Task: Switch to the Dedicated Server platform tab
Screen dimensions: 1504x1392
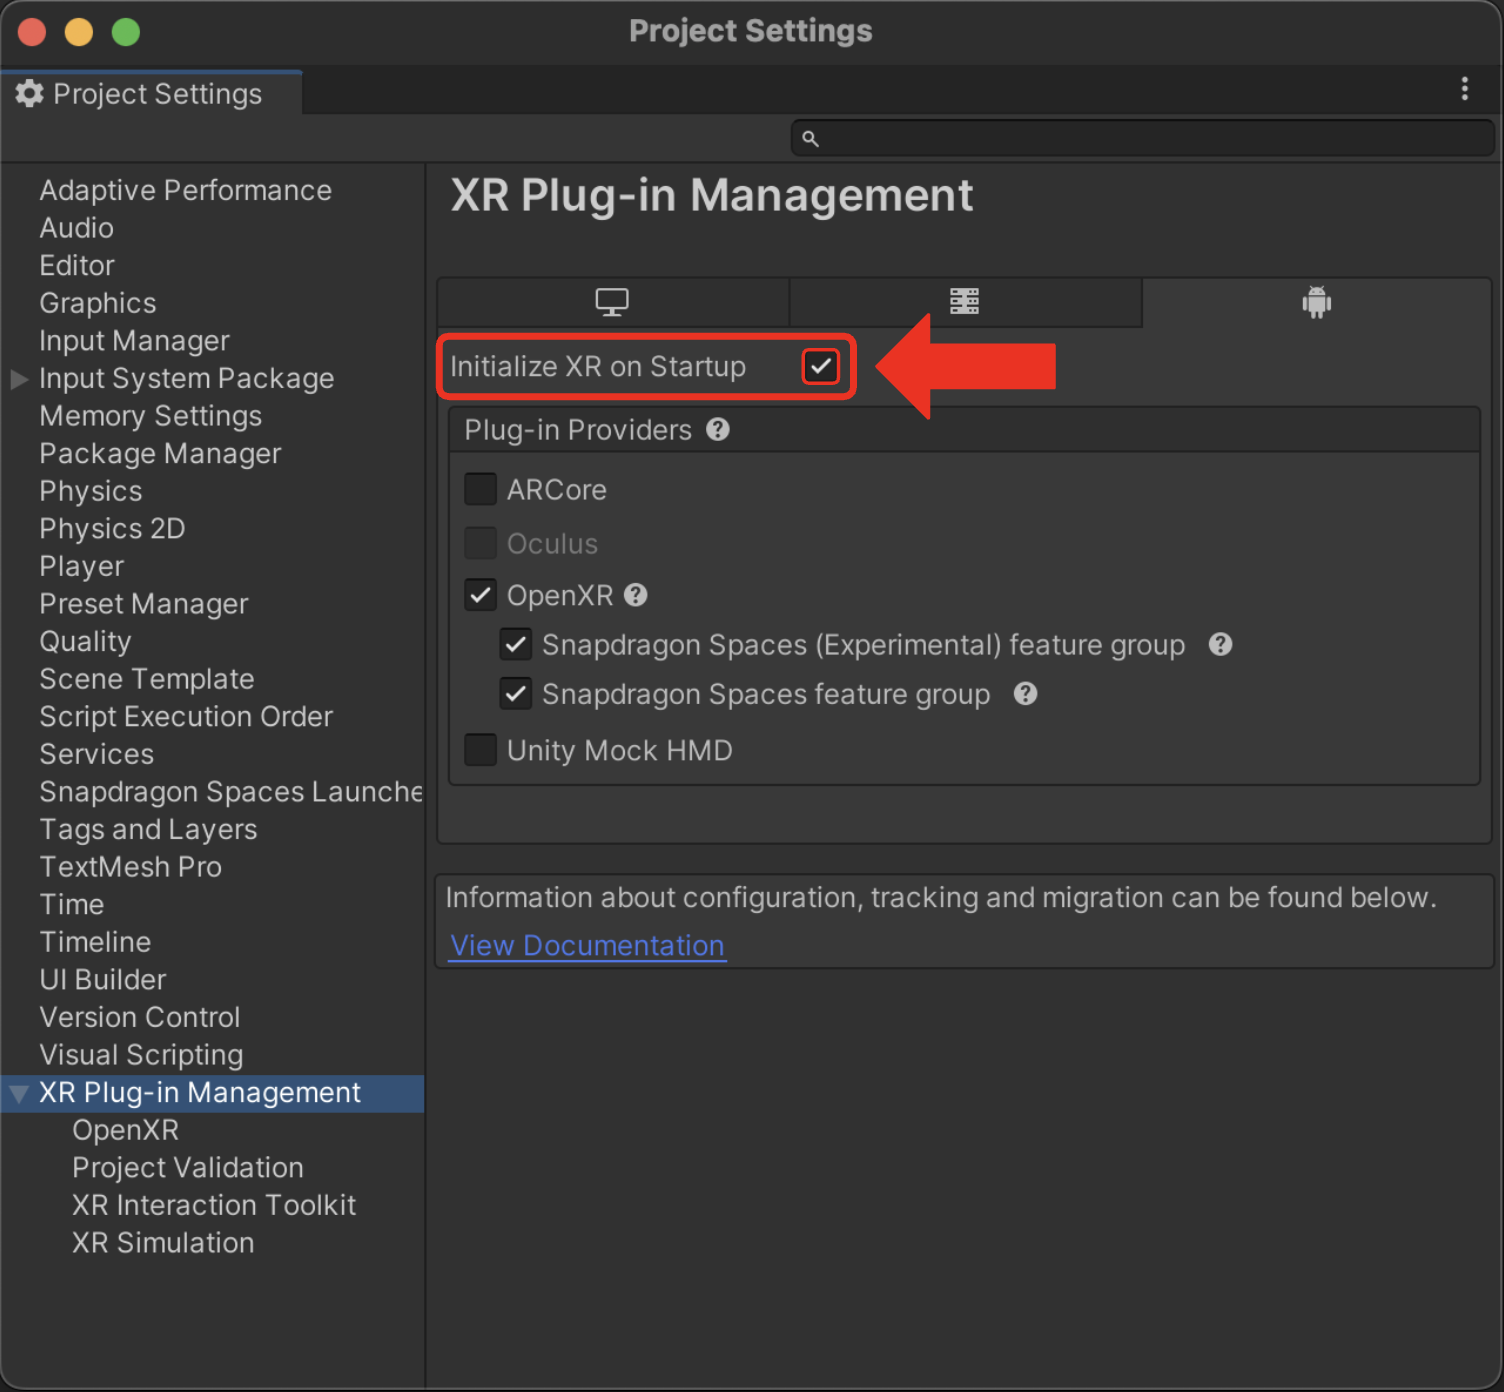Action: click(x=965, y=302)
